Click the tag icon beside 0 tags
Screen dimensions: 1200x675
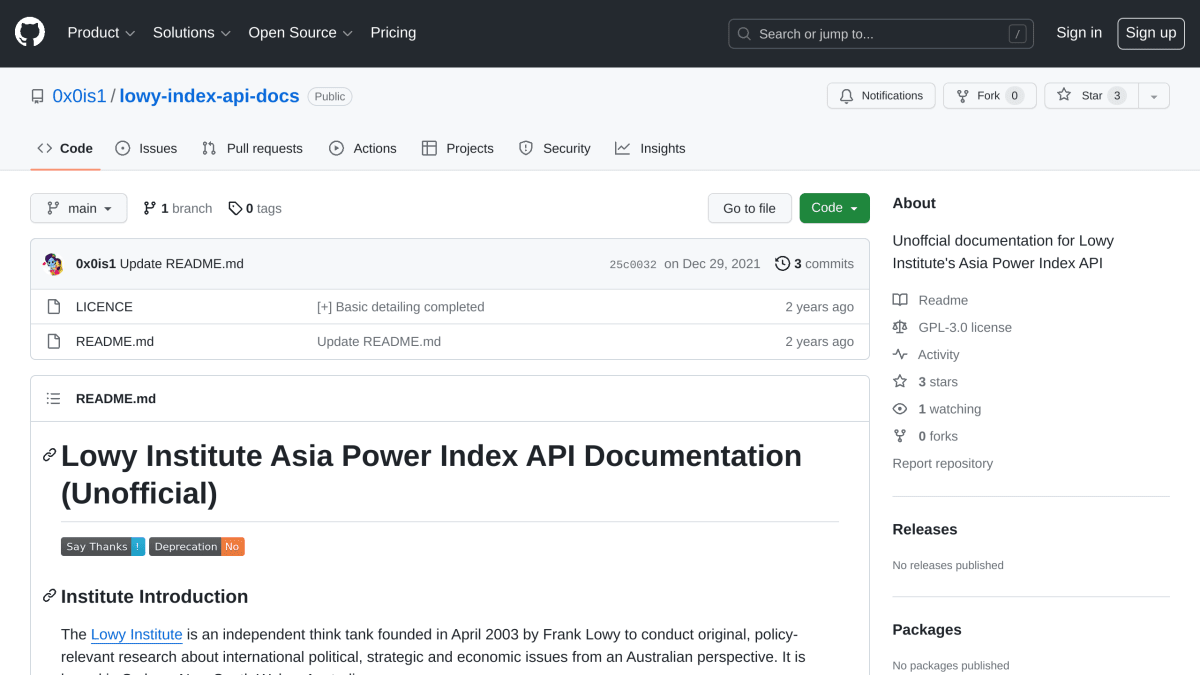point(235,208)
